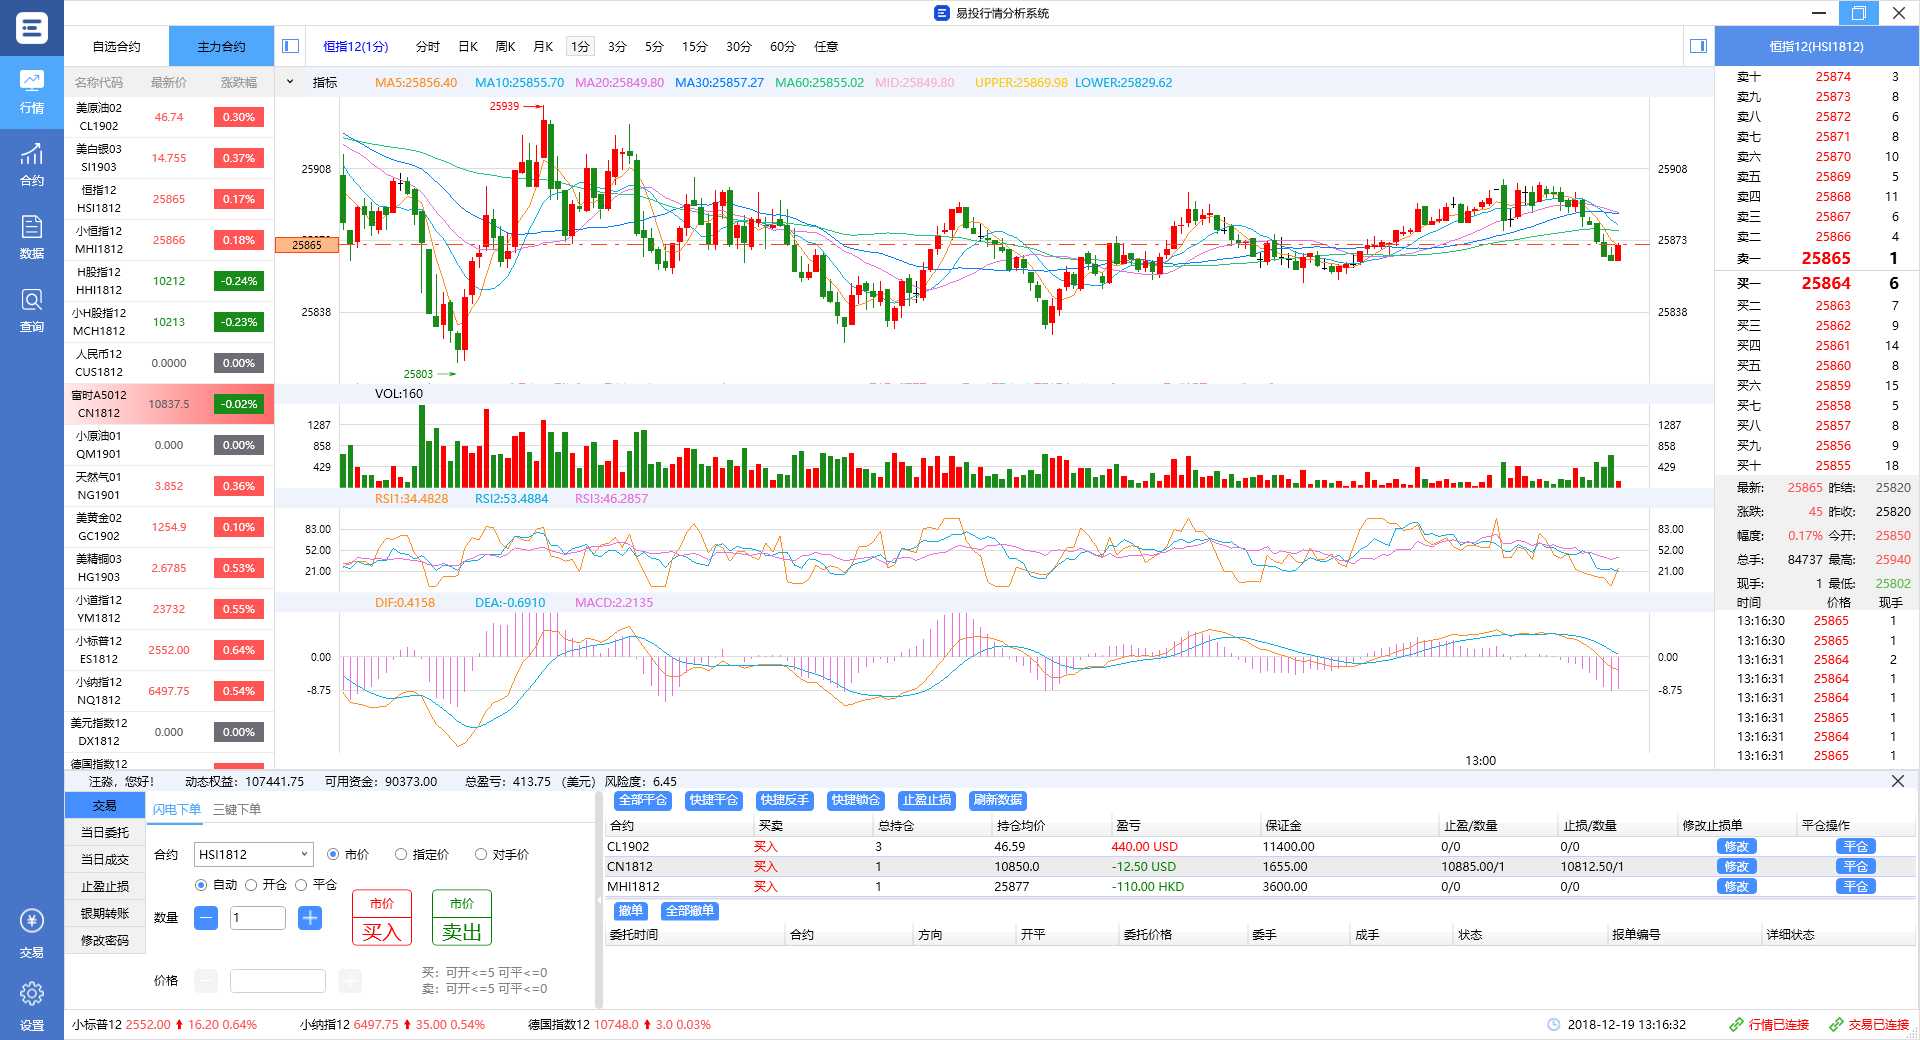
Task: Click the 市价 买入 buy button
Action: pyautogui.click(x=381, y=918)
